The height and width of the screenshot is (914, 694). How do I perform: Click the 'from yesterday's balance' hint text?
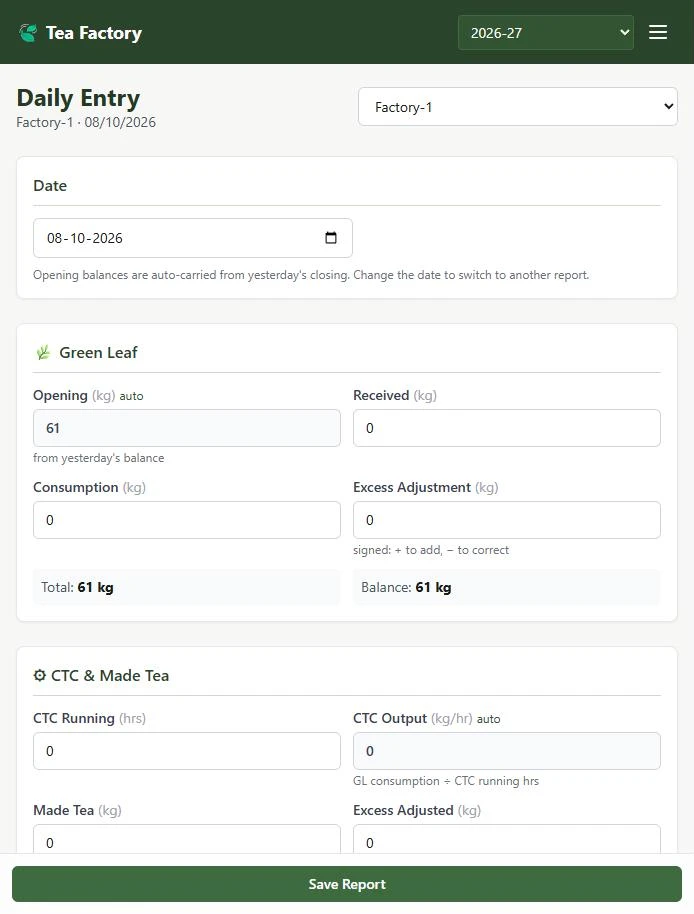[x=98, y=458]
